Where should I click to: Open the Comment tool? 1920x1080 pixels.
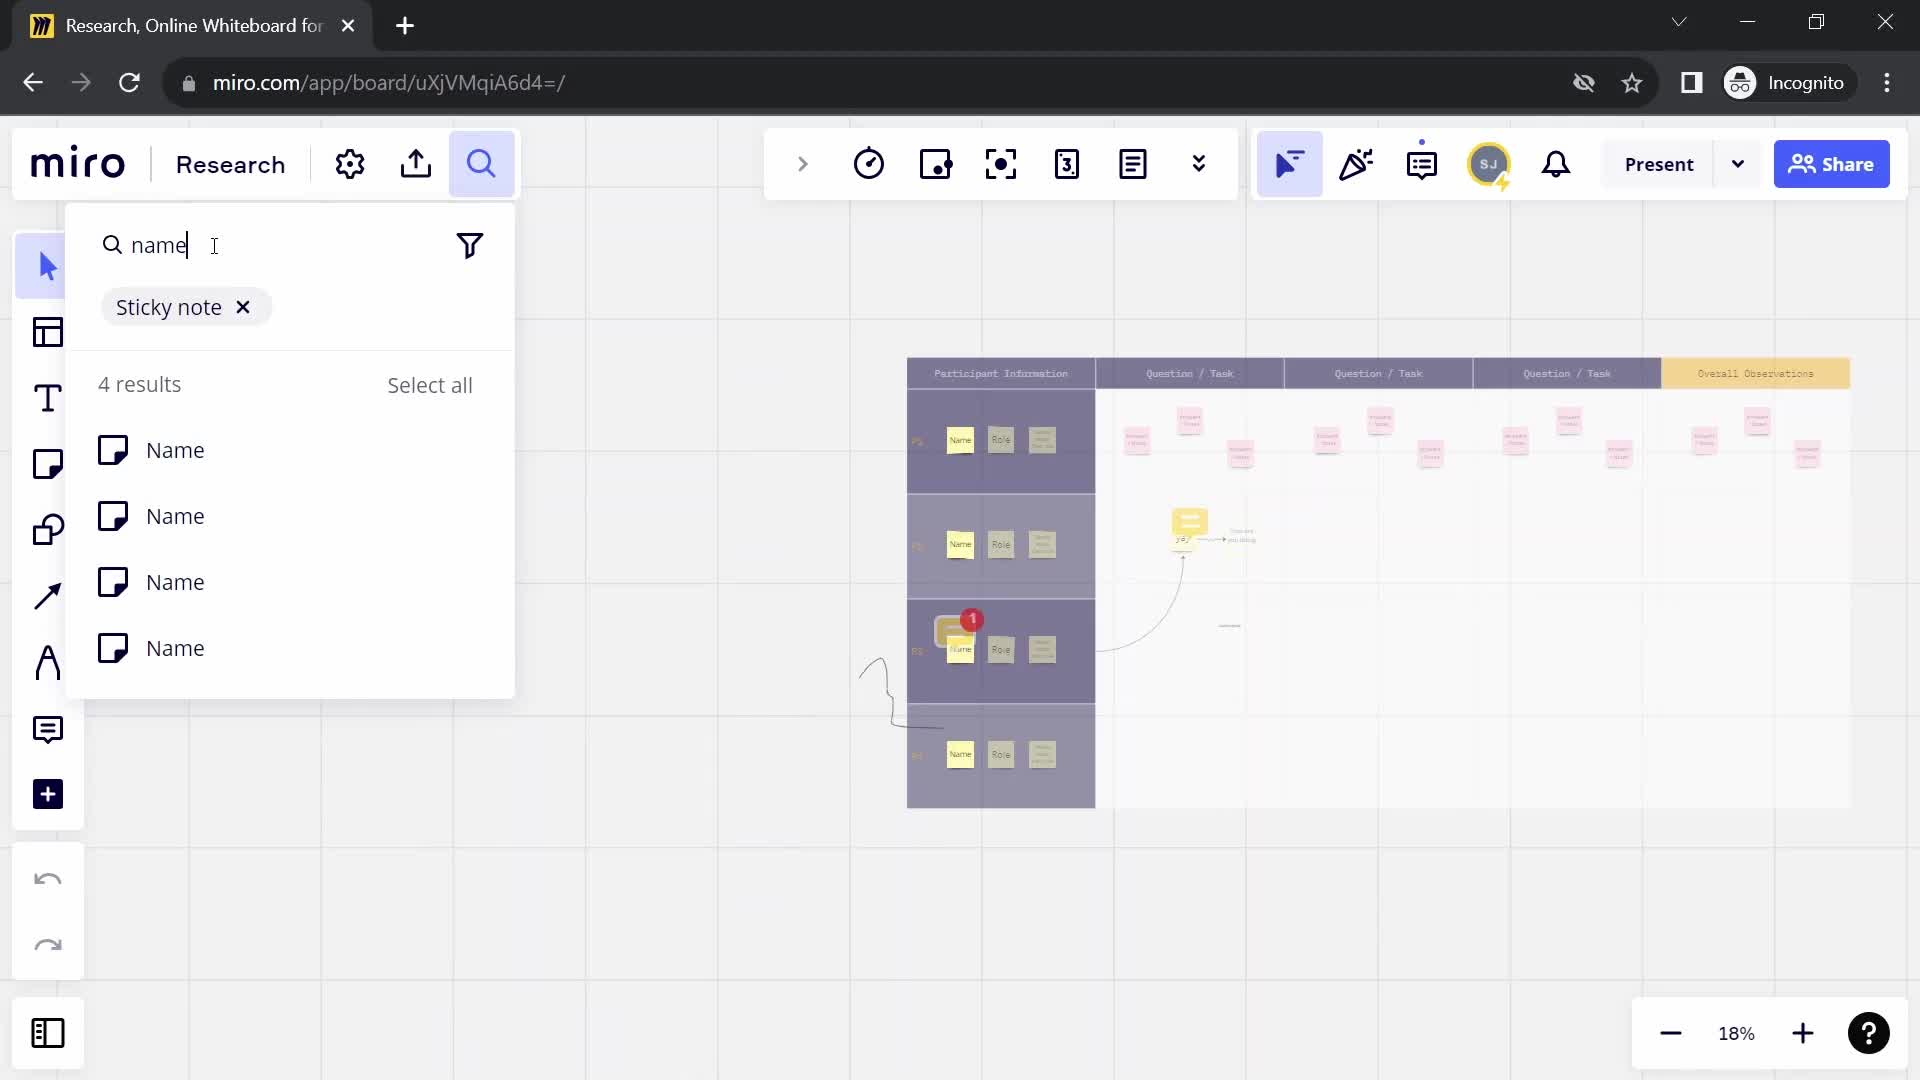click(47, 727)
